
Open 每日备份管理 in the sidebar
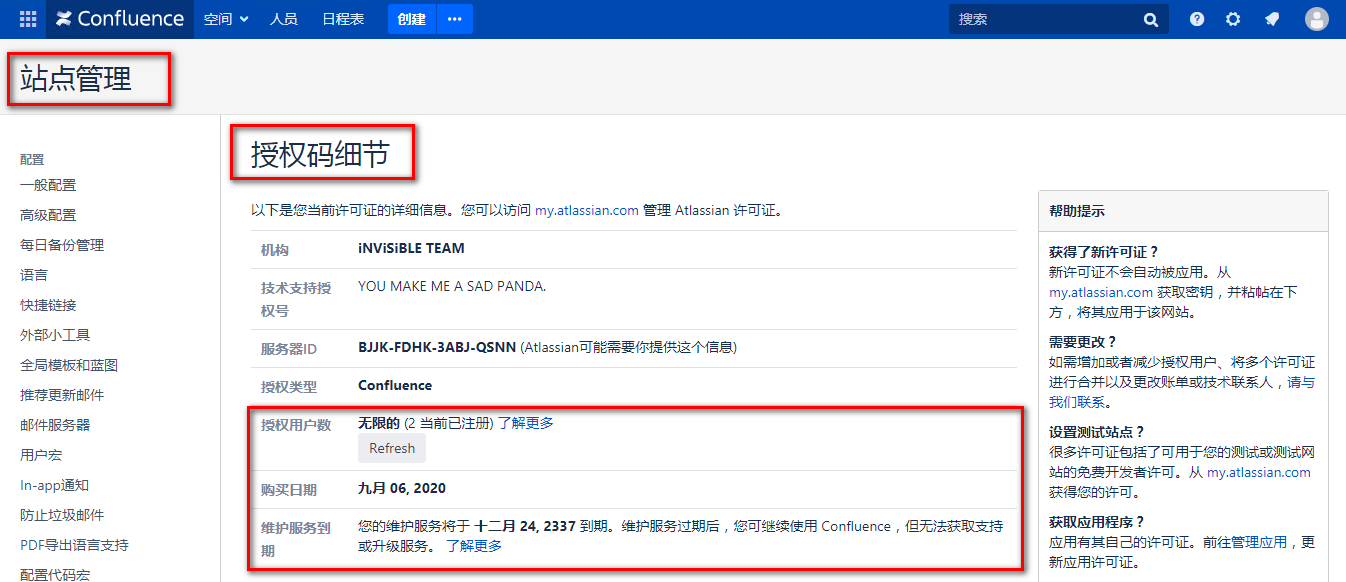pos(62,245)
